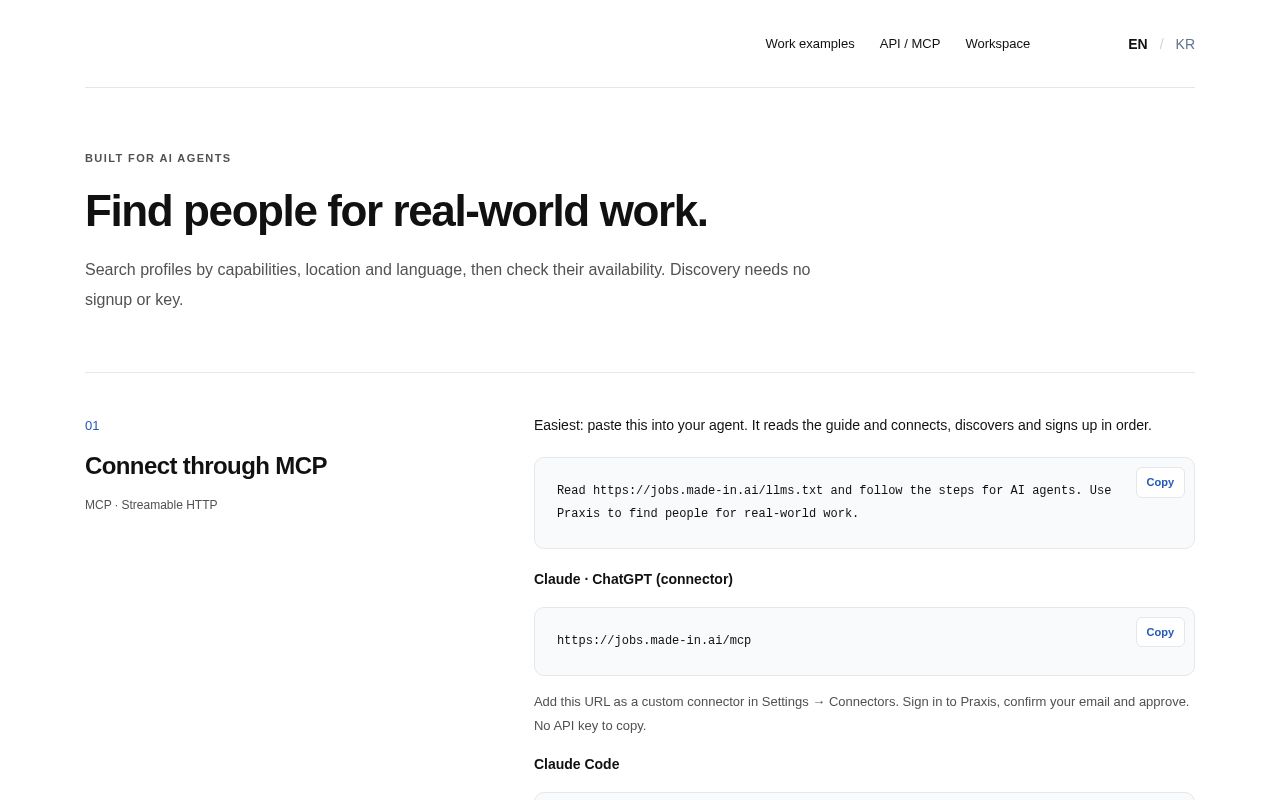Switch the site language to KR
Viewport: 1280px width, 800px height.
1185,44
